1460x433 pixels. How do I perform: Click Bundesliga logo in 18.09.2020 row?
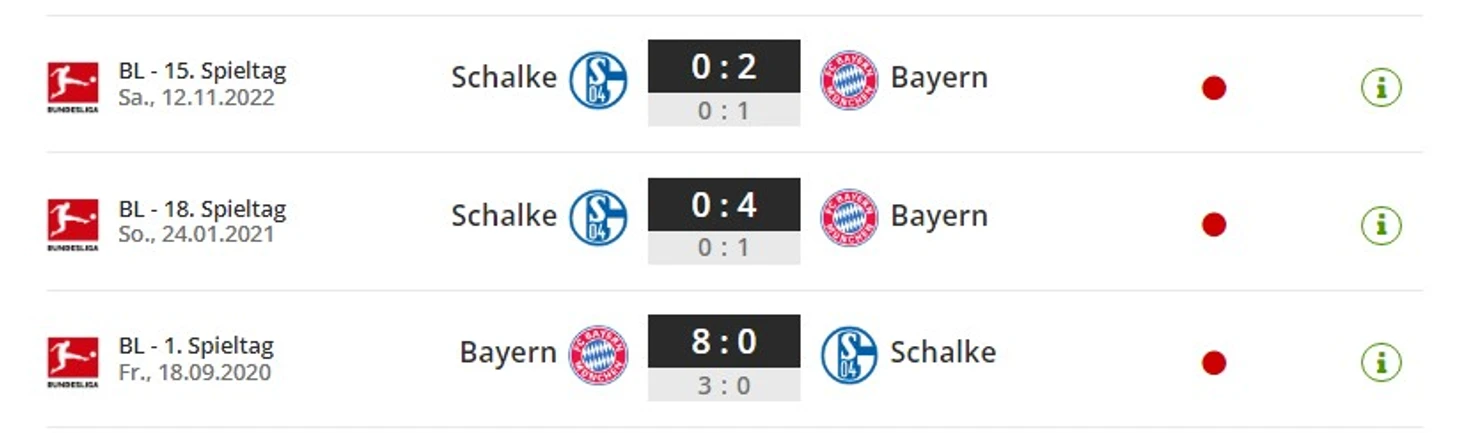click(x=73, y=362)
